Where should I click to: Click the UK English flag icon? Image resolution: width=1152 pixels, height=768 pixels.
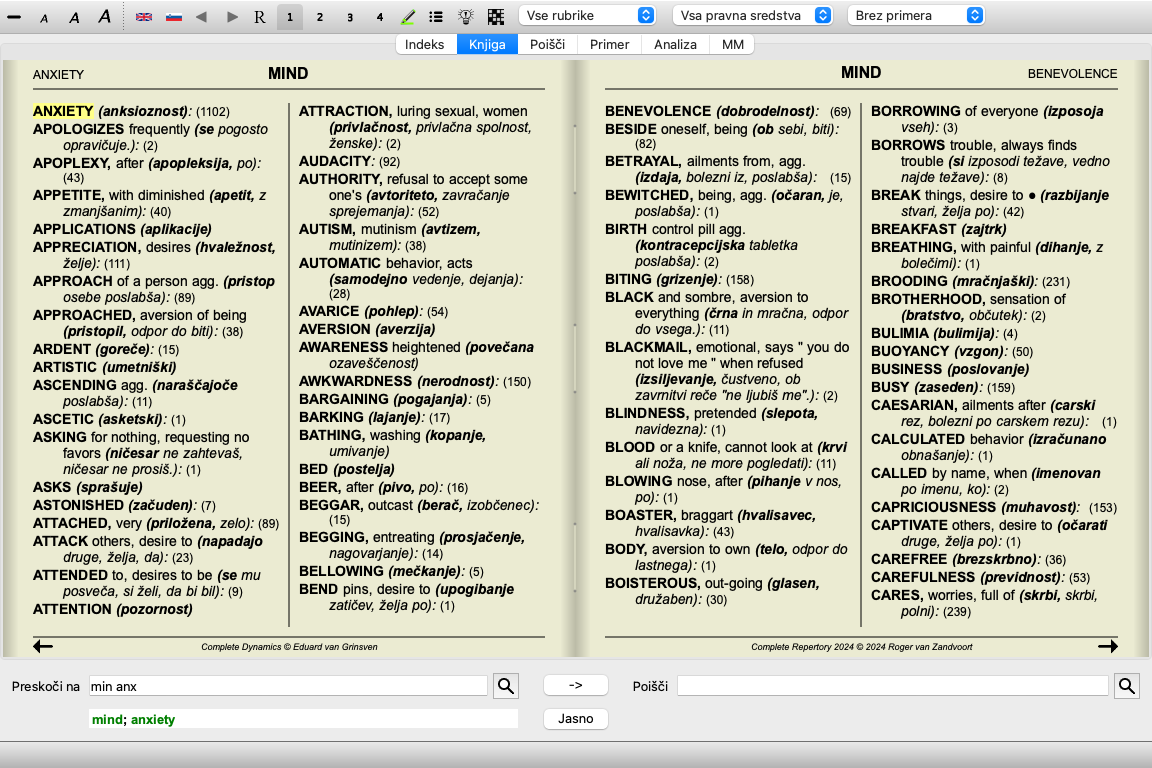144,17
